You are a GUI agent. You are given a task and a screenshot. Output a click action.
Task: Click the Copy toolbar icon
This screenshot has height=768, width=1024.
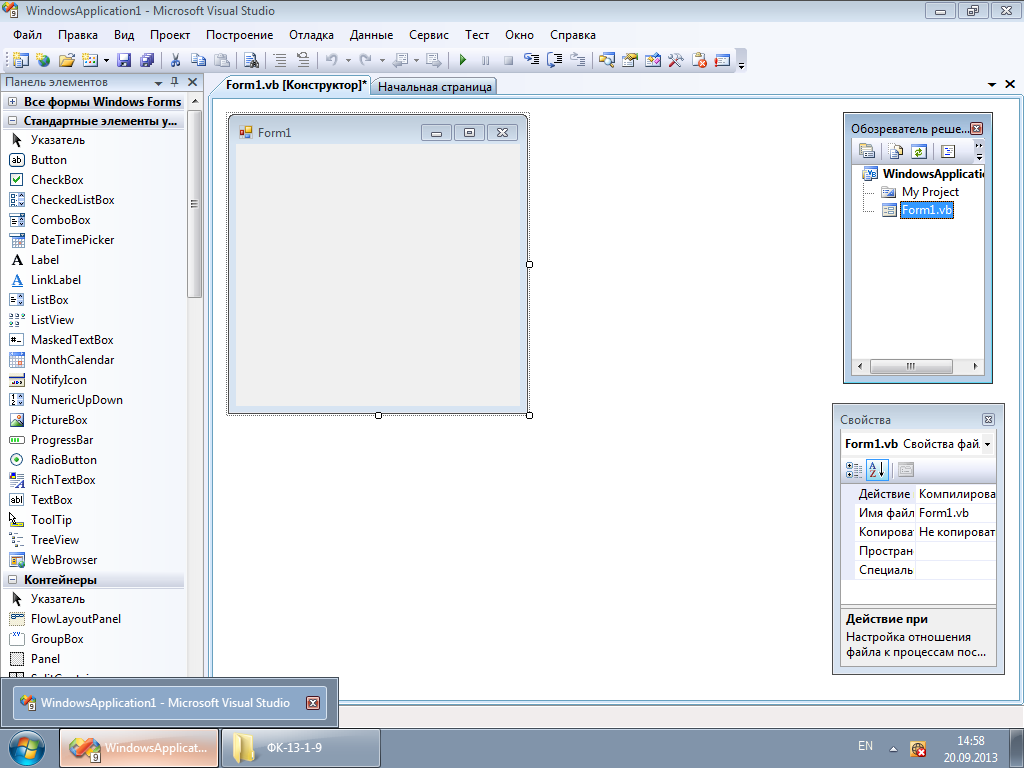click(x=199, y=60)
